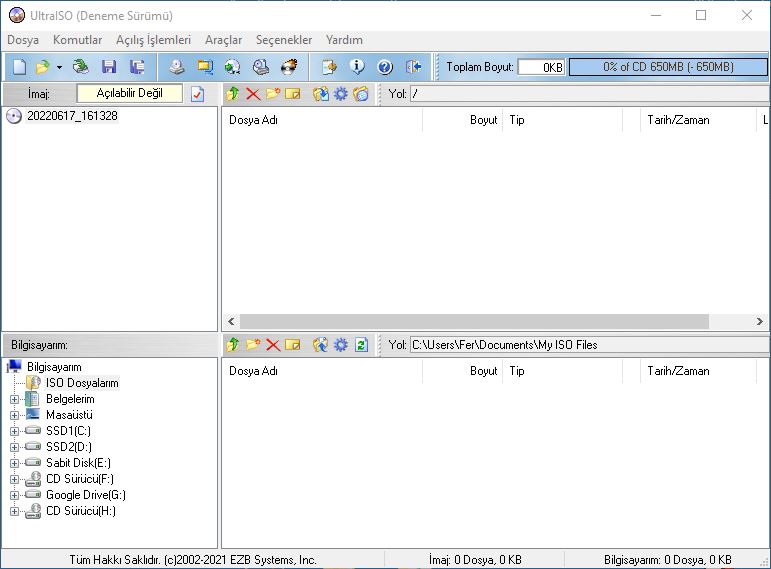Viewport: 771px width, 569px height.
Task: Open the Komutlar menu
Action: (x=77, y=40)
